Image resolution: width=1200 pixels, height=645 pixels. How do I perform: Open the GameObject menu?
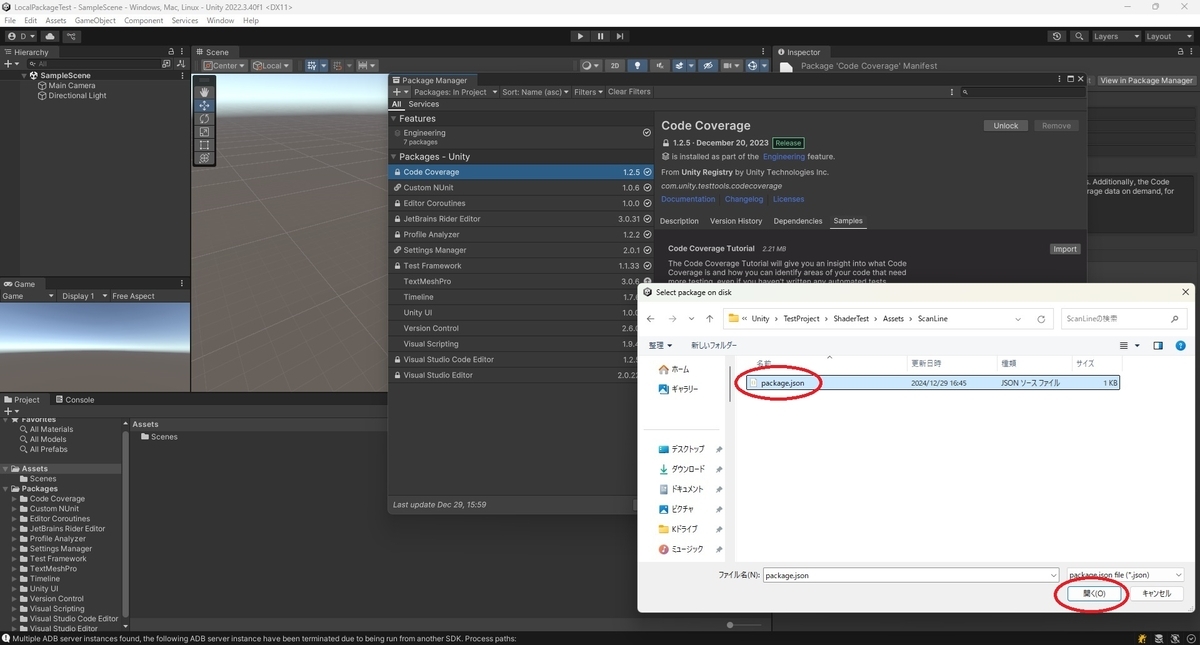tap(95, 20)
